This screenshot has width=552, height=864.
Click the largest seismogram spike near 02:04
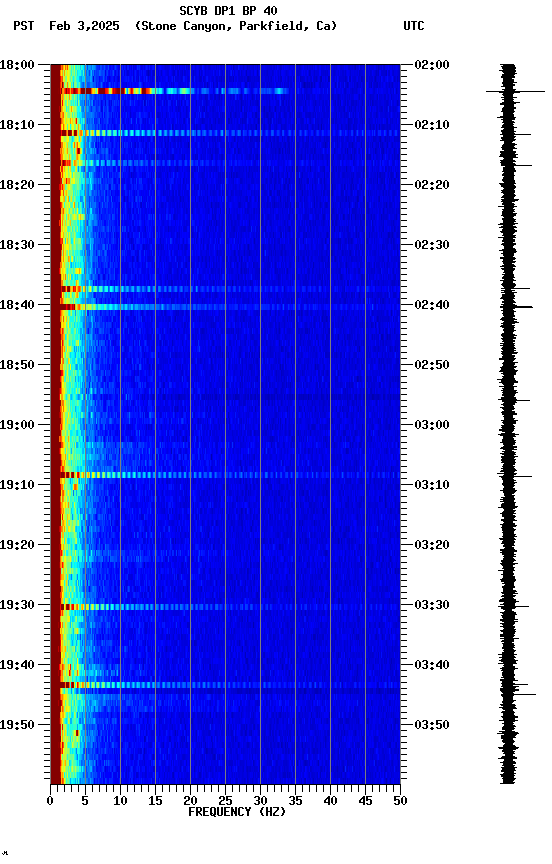[515, 91]
